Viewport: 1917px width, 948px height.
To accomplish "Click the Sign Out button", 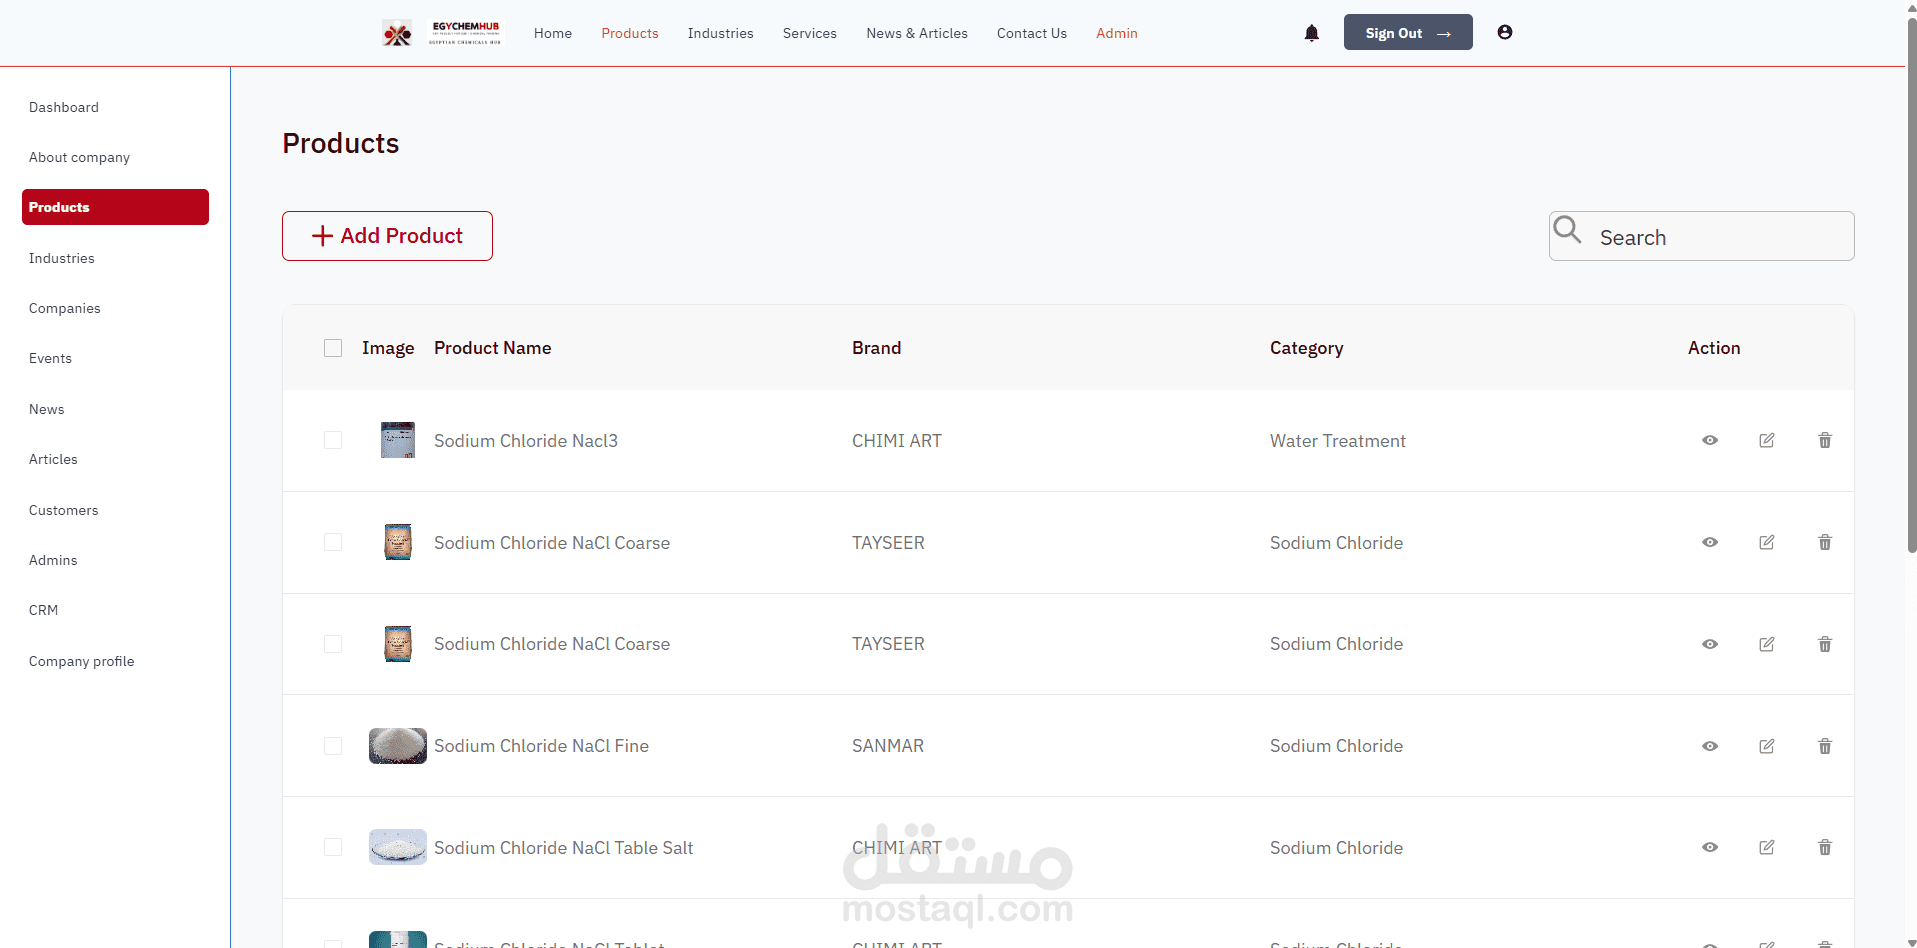I will (x=1408, y=32).
